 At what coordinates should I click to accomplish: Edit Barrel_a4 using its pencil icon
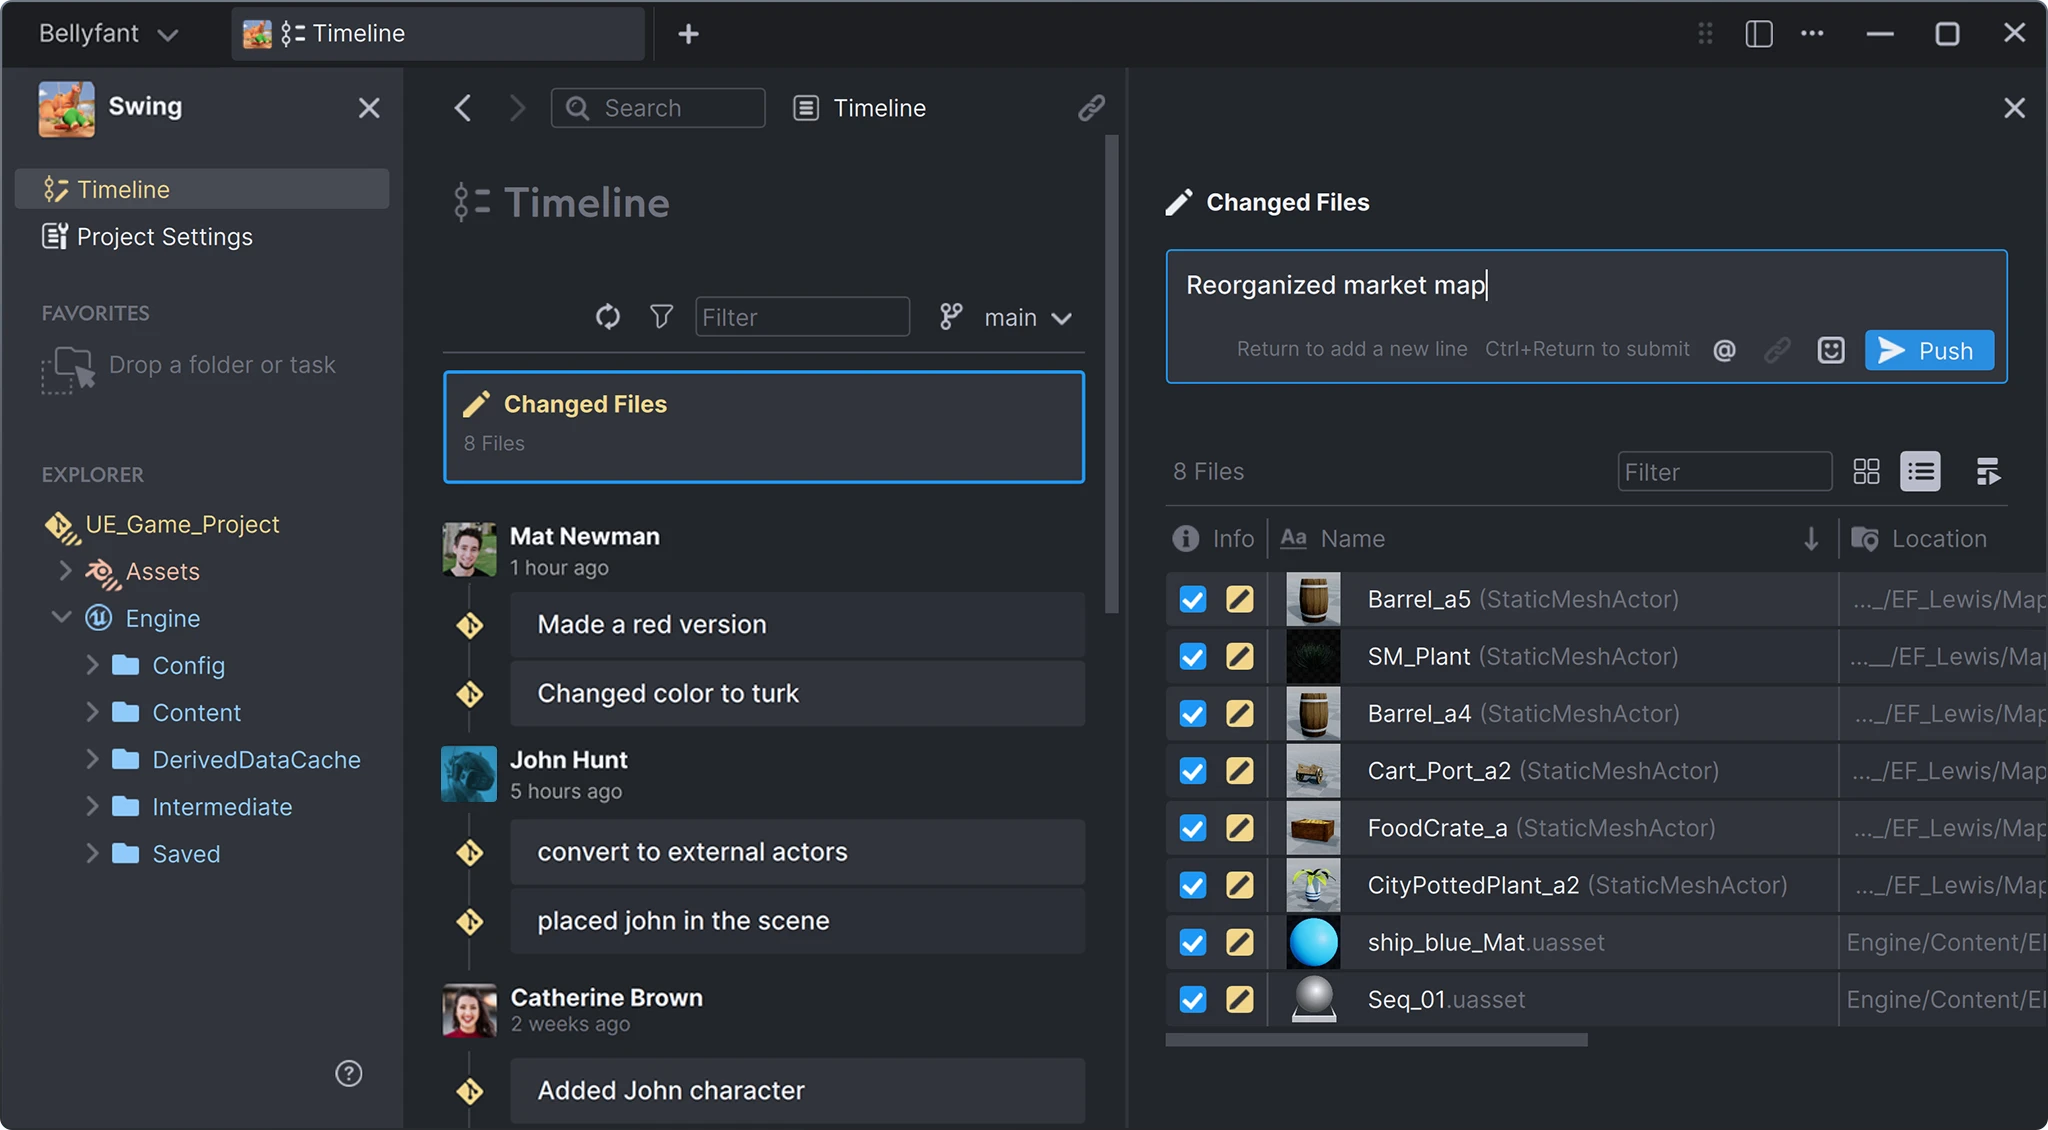coord(1239,713)
